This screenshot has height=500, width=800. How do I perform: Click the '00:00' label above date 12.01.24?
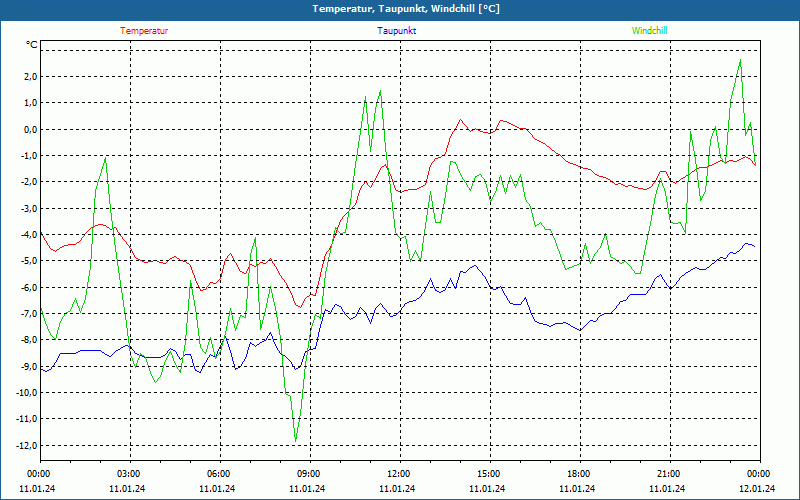tap(760, 474)
